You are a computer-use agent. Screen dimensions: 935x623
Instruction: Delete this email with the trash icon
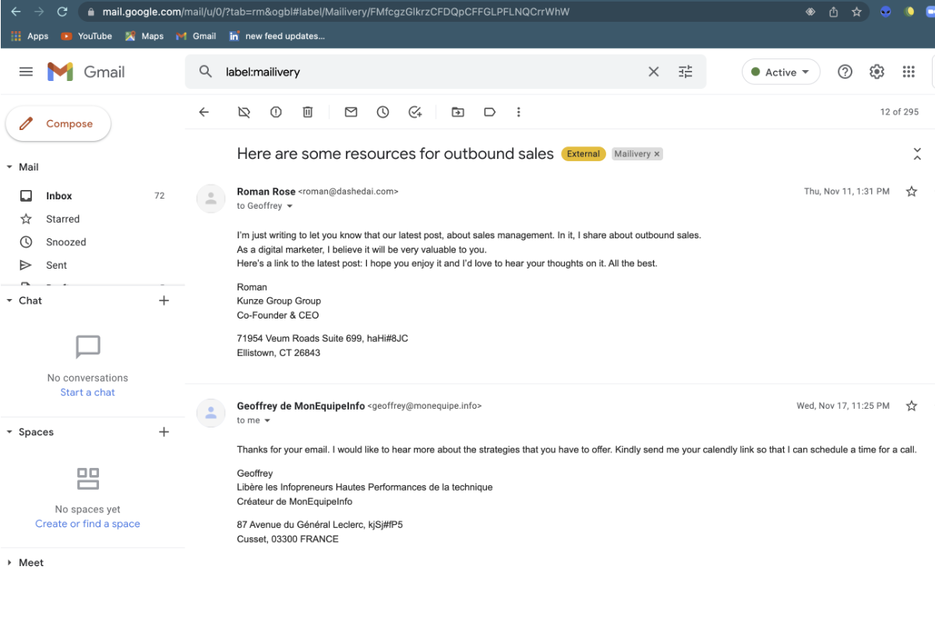307,112
